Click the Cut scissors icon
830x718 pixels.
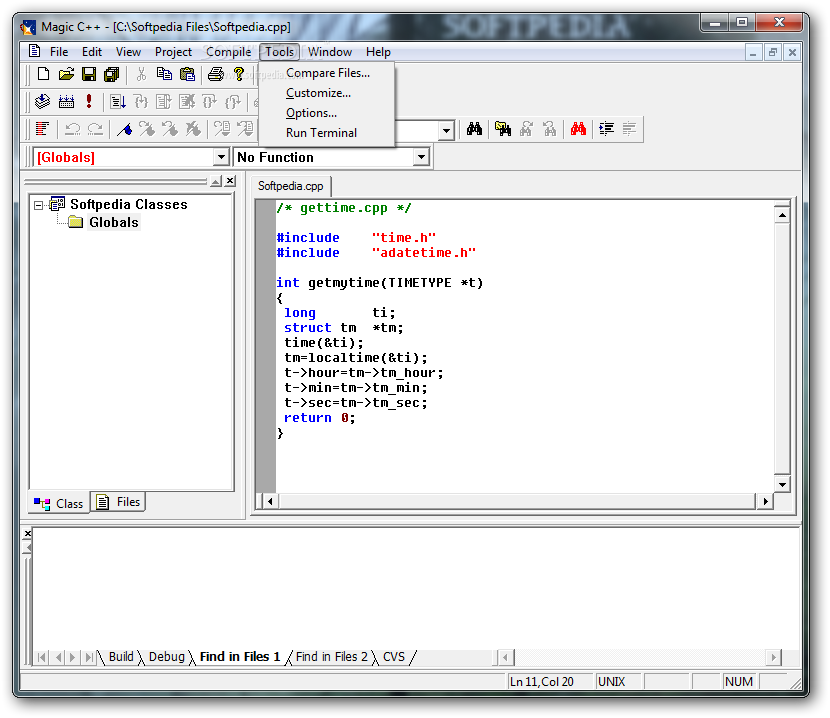(141, 74)
